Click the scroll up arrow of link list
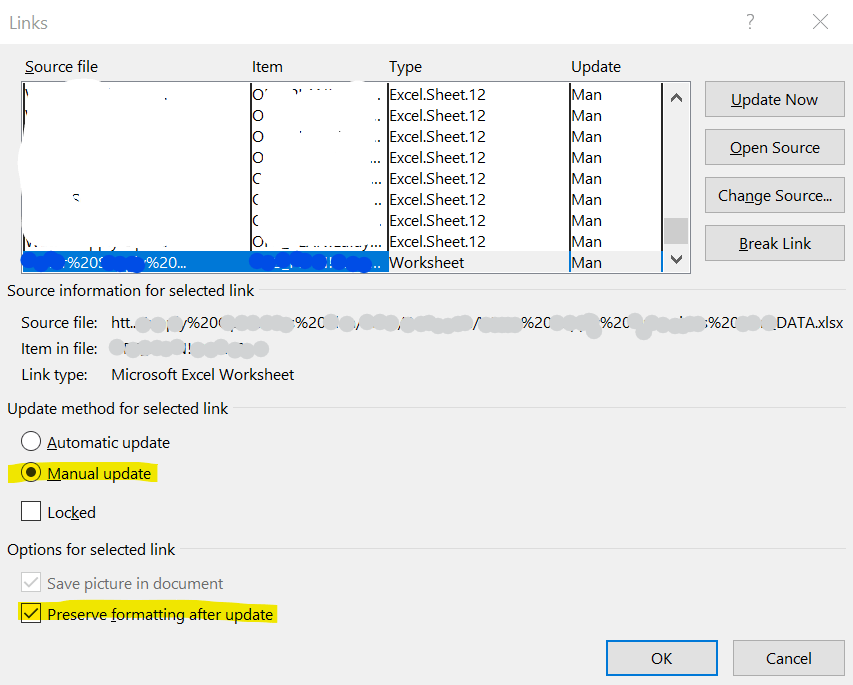853x685 pixels. pyautogui.click(x=676, y=98)
